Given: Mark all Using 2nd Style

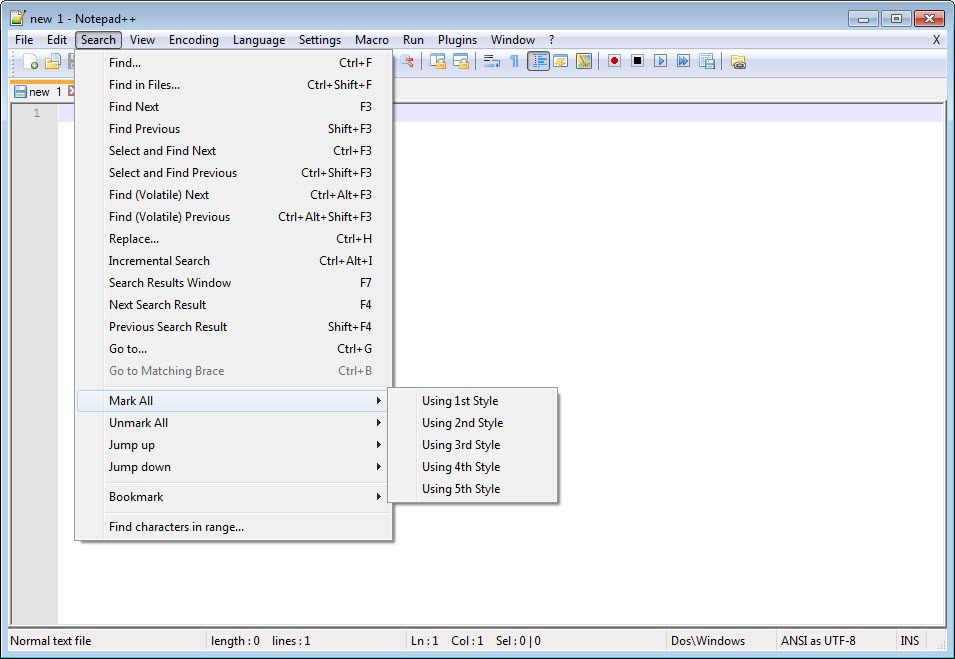Looking at the screenshot, I should pos(473,423).
